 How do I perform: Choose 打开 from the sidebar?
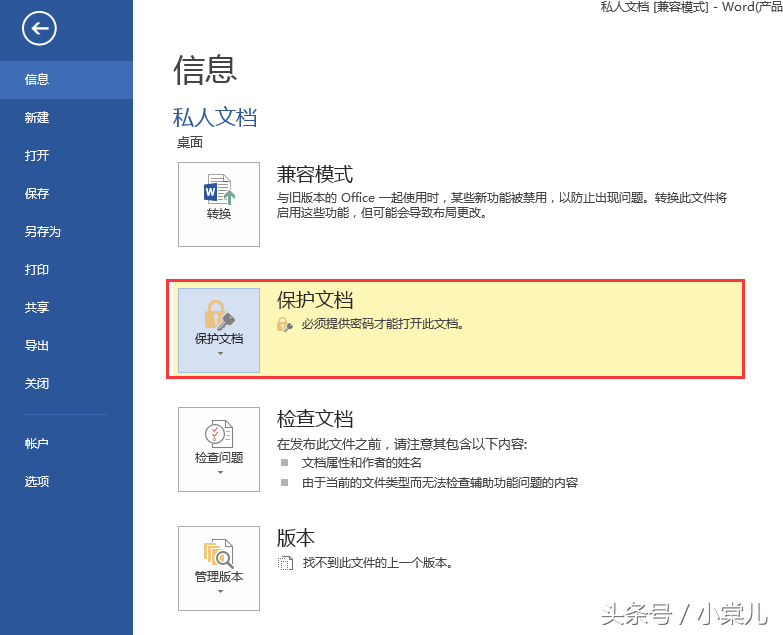click(66, 155)
